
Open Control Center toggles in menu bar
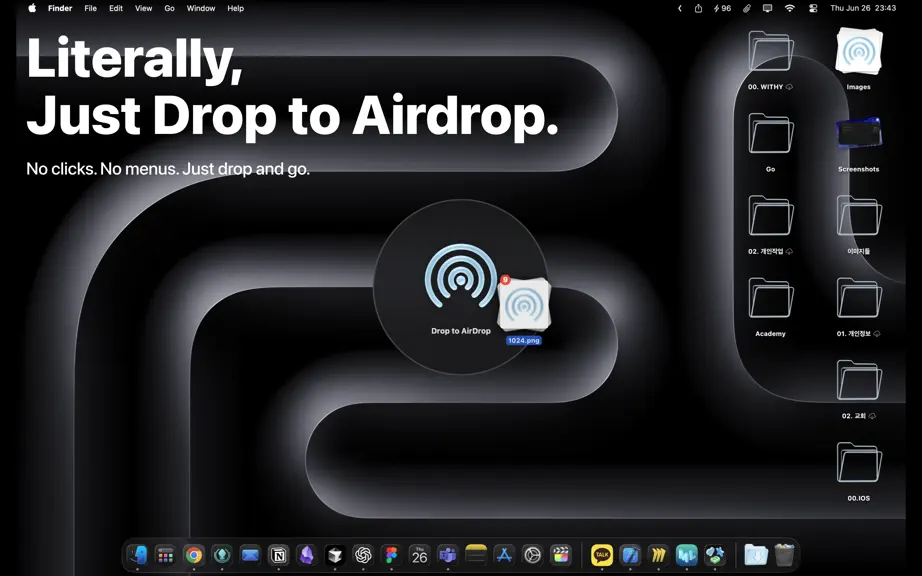click(x=813, y=8)
